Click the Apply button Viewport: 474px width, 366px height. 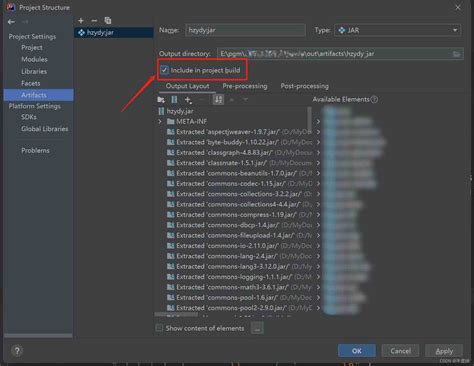[444, 351]
